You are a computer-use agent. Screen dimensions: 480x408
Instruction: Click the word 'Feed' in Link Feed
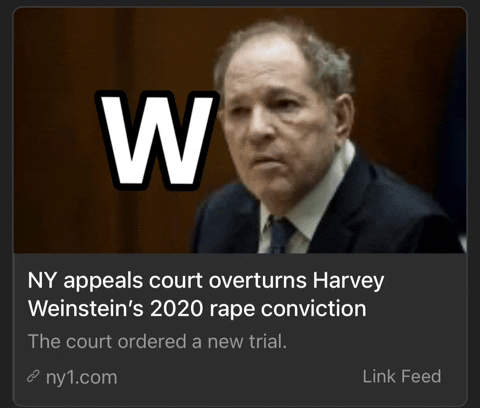pyautogui.click(x=421, y=376)
